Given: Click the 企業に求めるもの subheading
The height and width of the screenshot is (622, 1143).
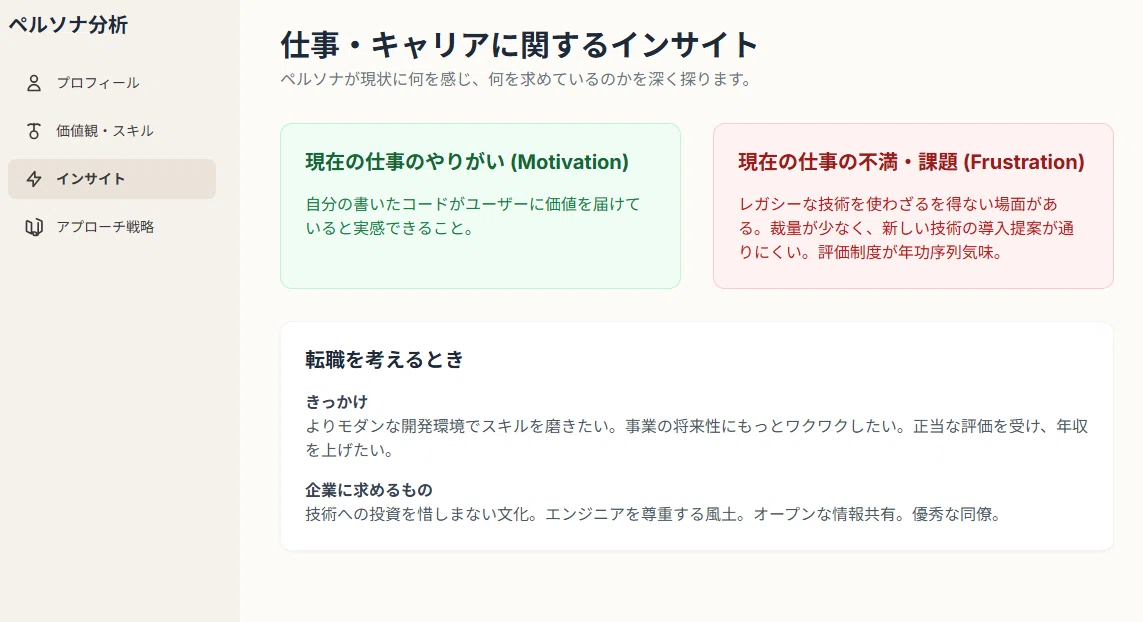Looking at the screenshot, I should (369, 490).
